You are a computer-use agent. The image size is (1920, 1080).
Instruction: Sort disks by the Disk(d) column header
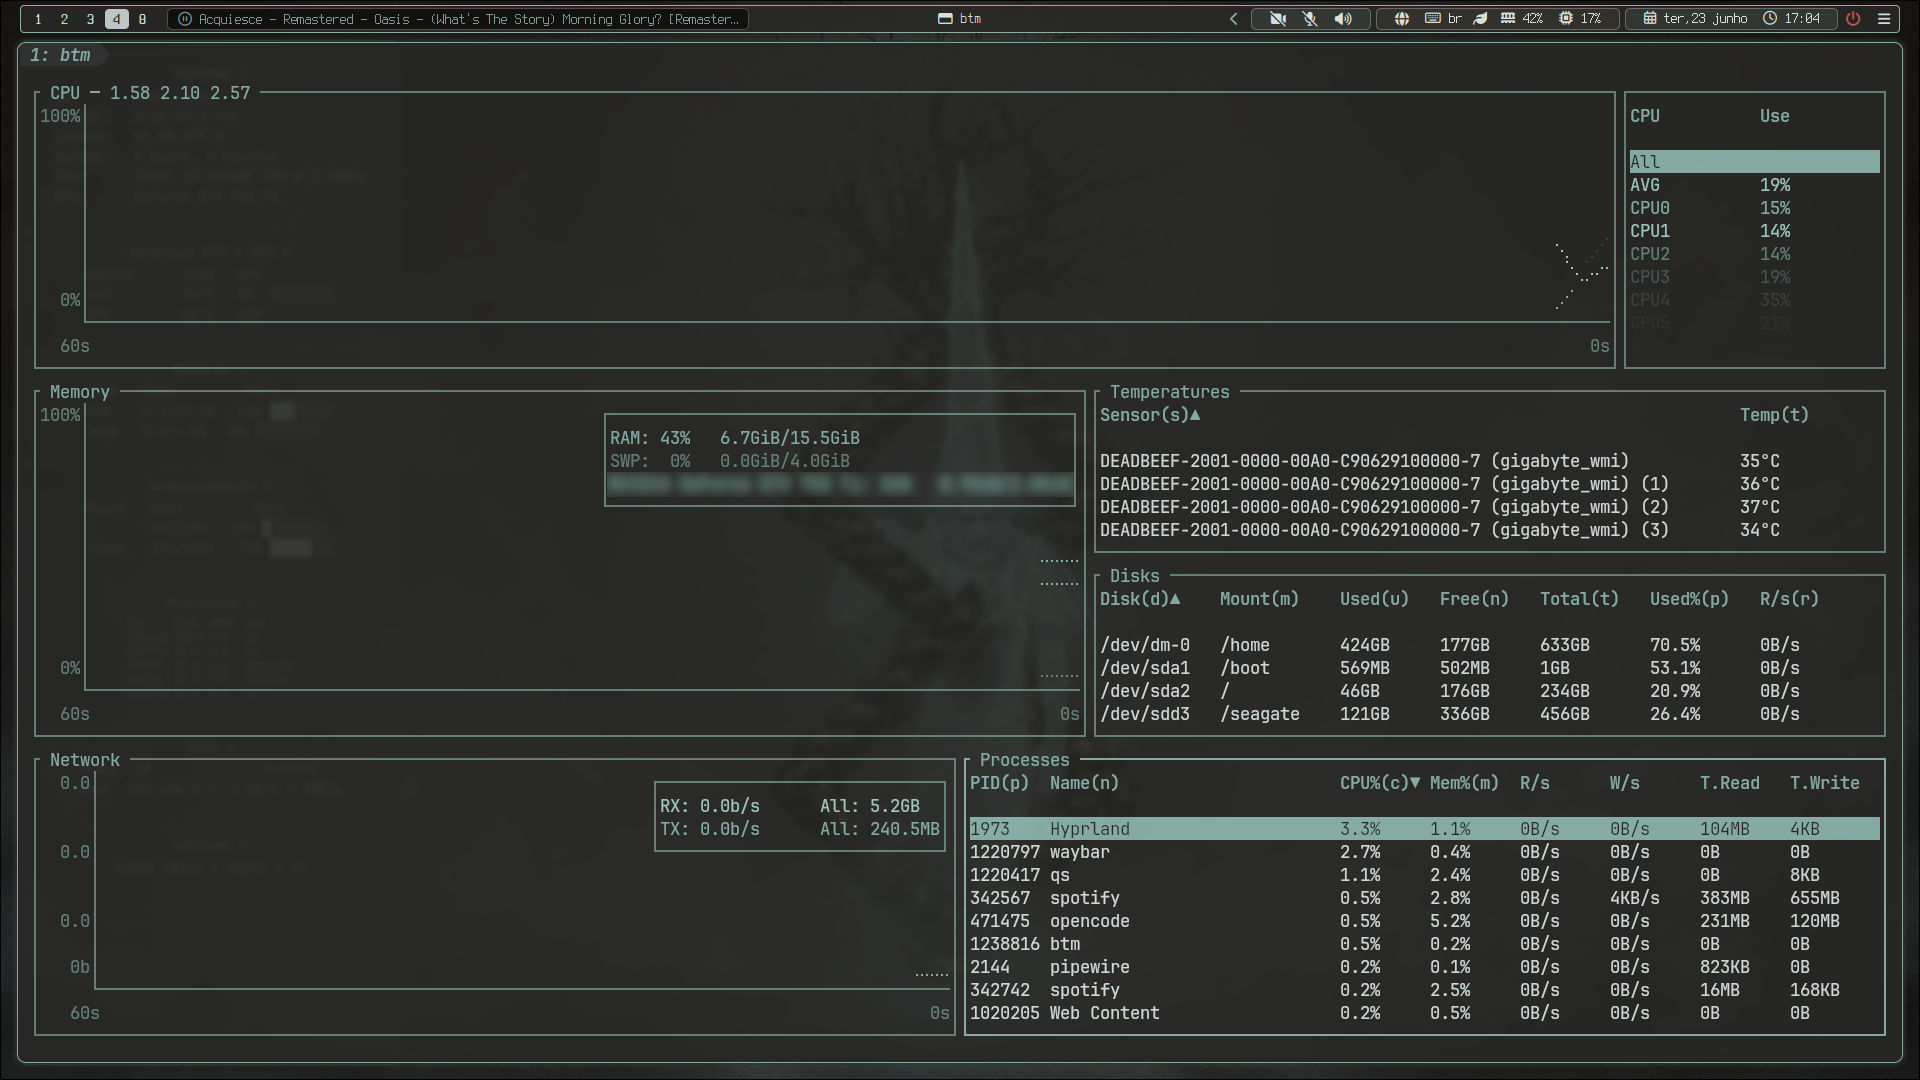(1140, 599)
